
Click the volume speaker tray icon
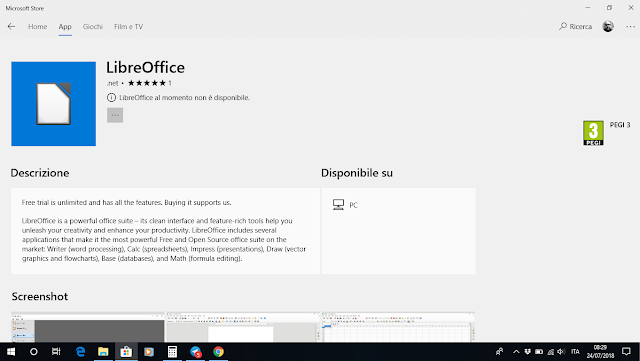tap(561, 352)
